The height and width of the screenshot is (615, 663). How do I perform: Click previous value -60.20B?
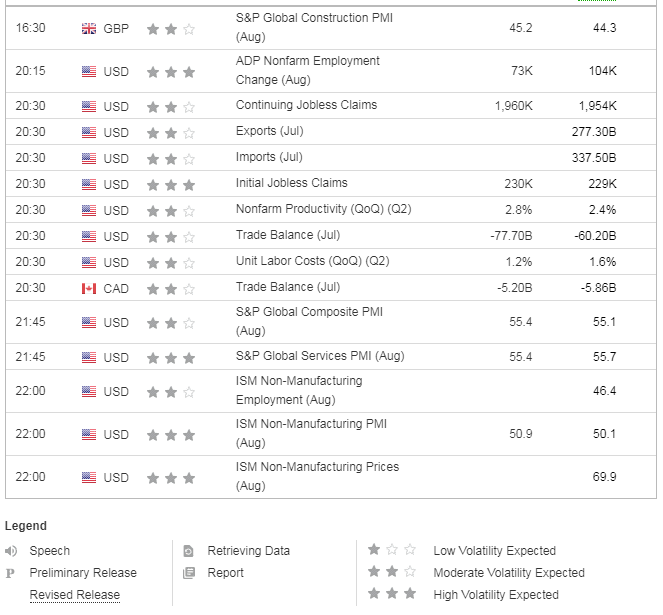(x=595, y=236)
